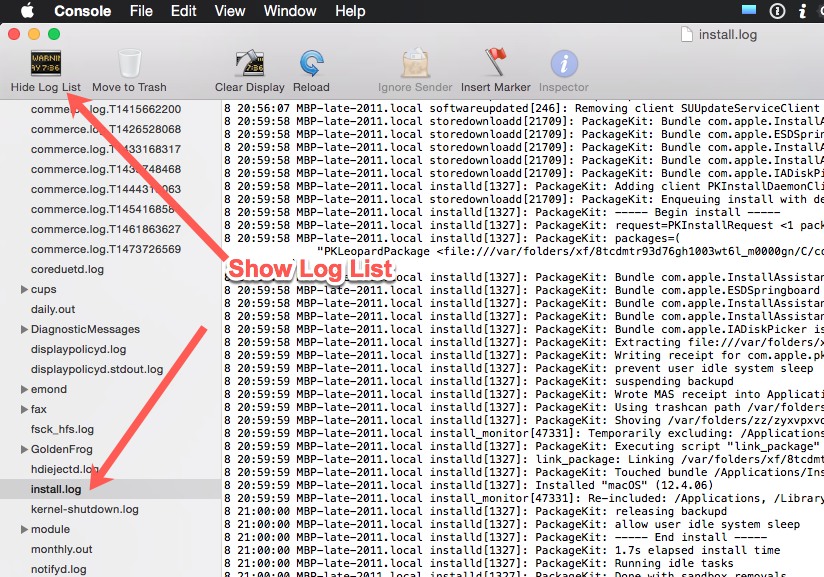Click the circled 1 icon in the menu bar
The image size is (824, 577).
[777, 11]
